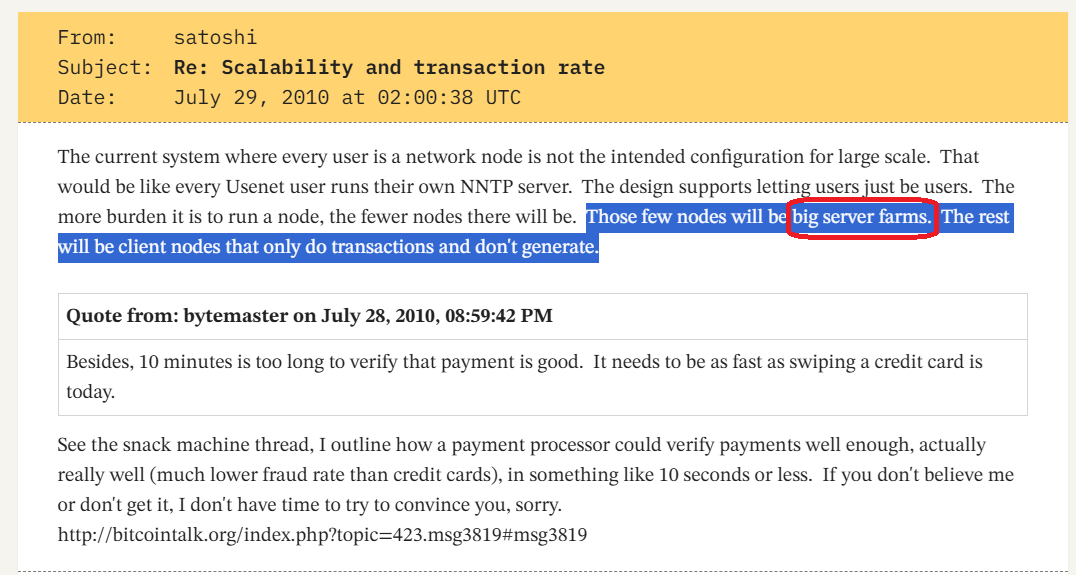Click the sender name satoshi
This screenshot has height=575, width=1076.
tap(215, 38)
